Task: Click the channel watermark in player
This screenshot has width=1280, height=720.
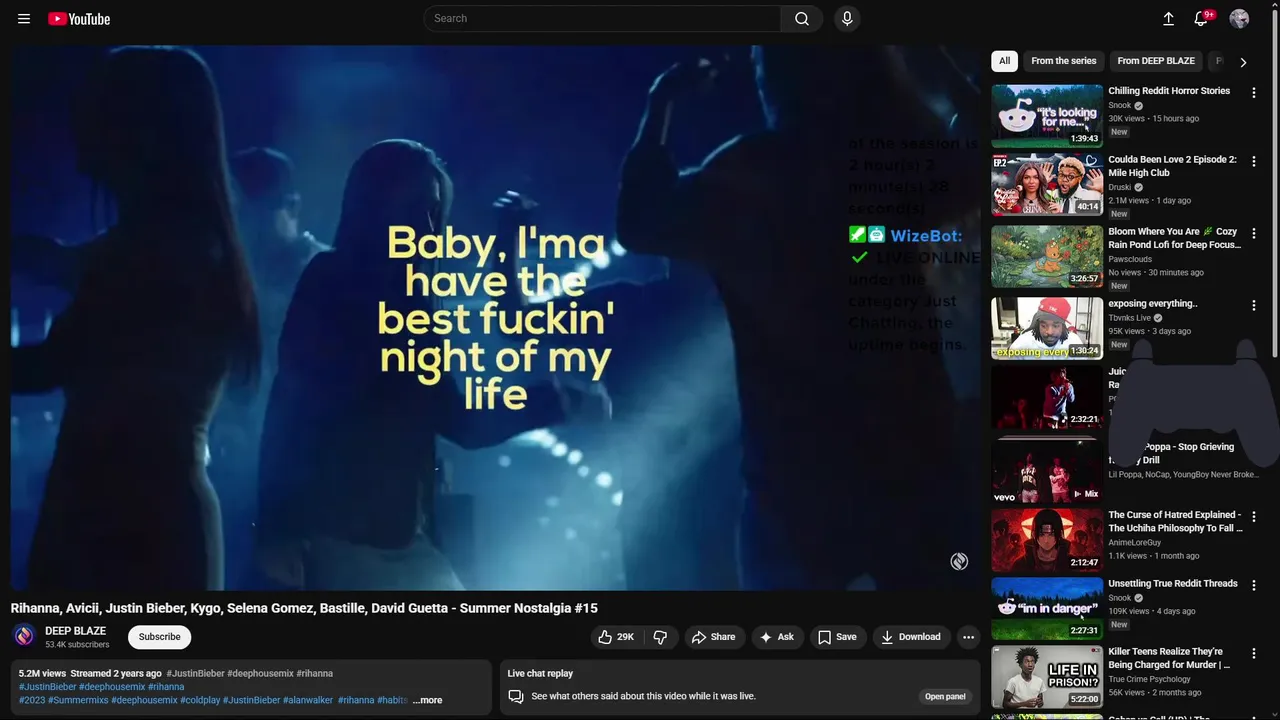Action: point(959,562)
